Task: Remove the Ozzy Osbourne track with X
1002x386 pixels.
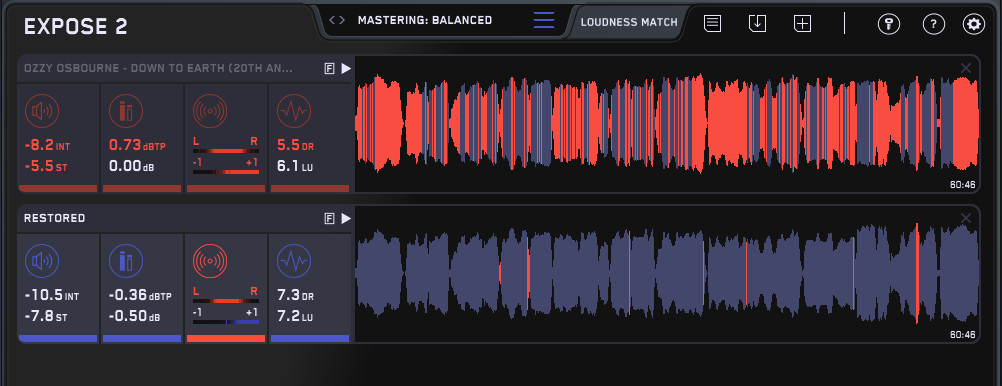Action: click(x=966, y=68)
